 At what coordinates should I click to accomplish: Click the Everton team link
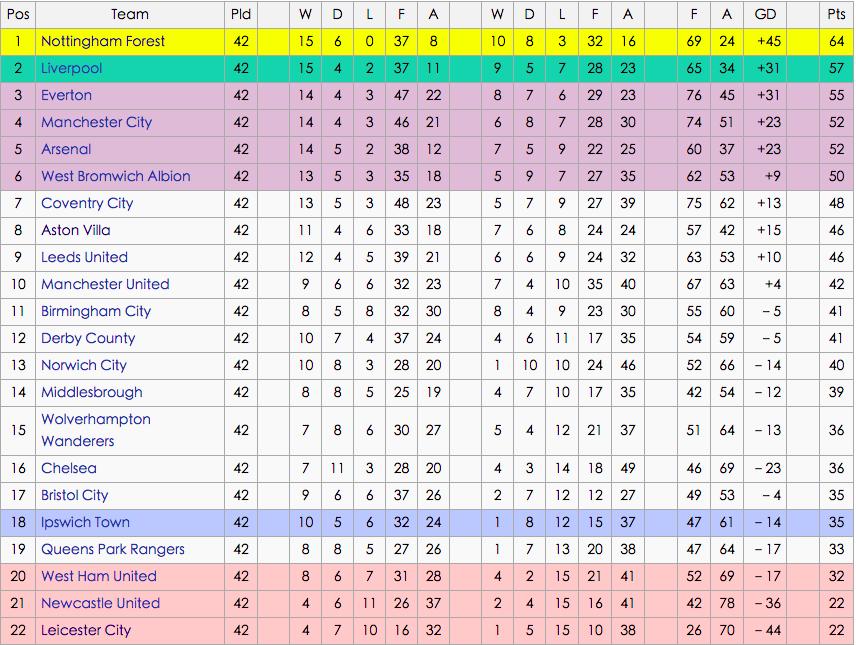pos(66,95)
